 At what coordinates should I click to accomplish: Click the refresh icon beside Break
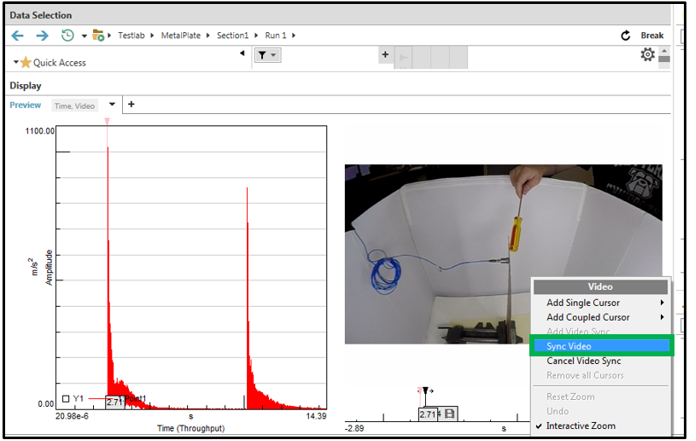[626, 35]
